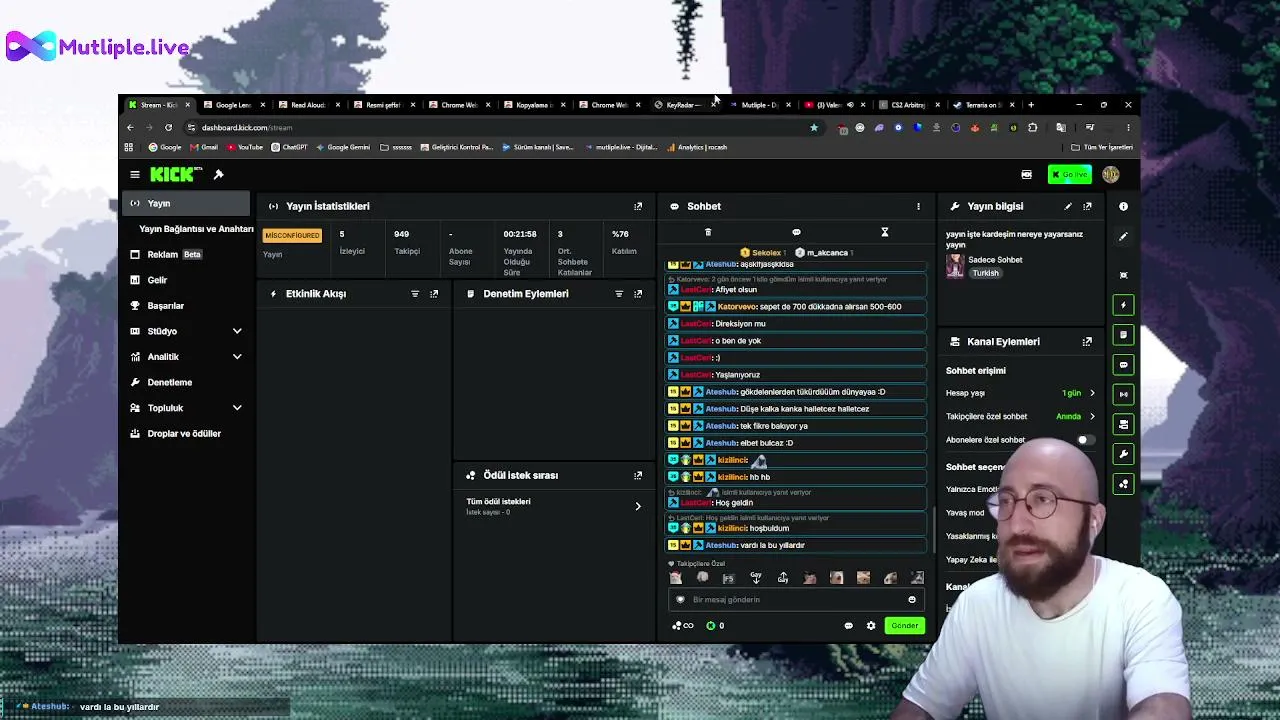Click the Sekolex top chatter name
The height and width of the screenshot is (720, 1280).
coord(766,253)
